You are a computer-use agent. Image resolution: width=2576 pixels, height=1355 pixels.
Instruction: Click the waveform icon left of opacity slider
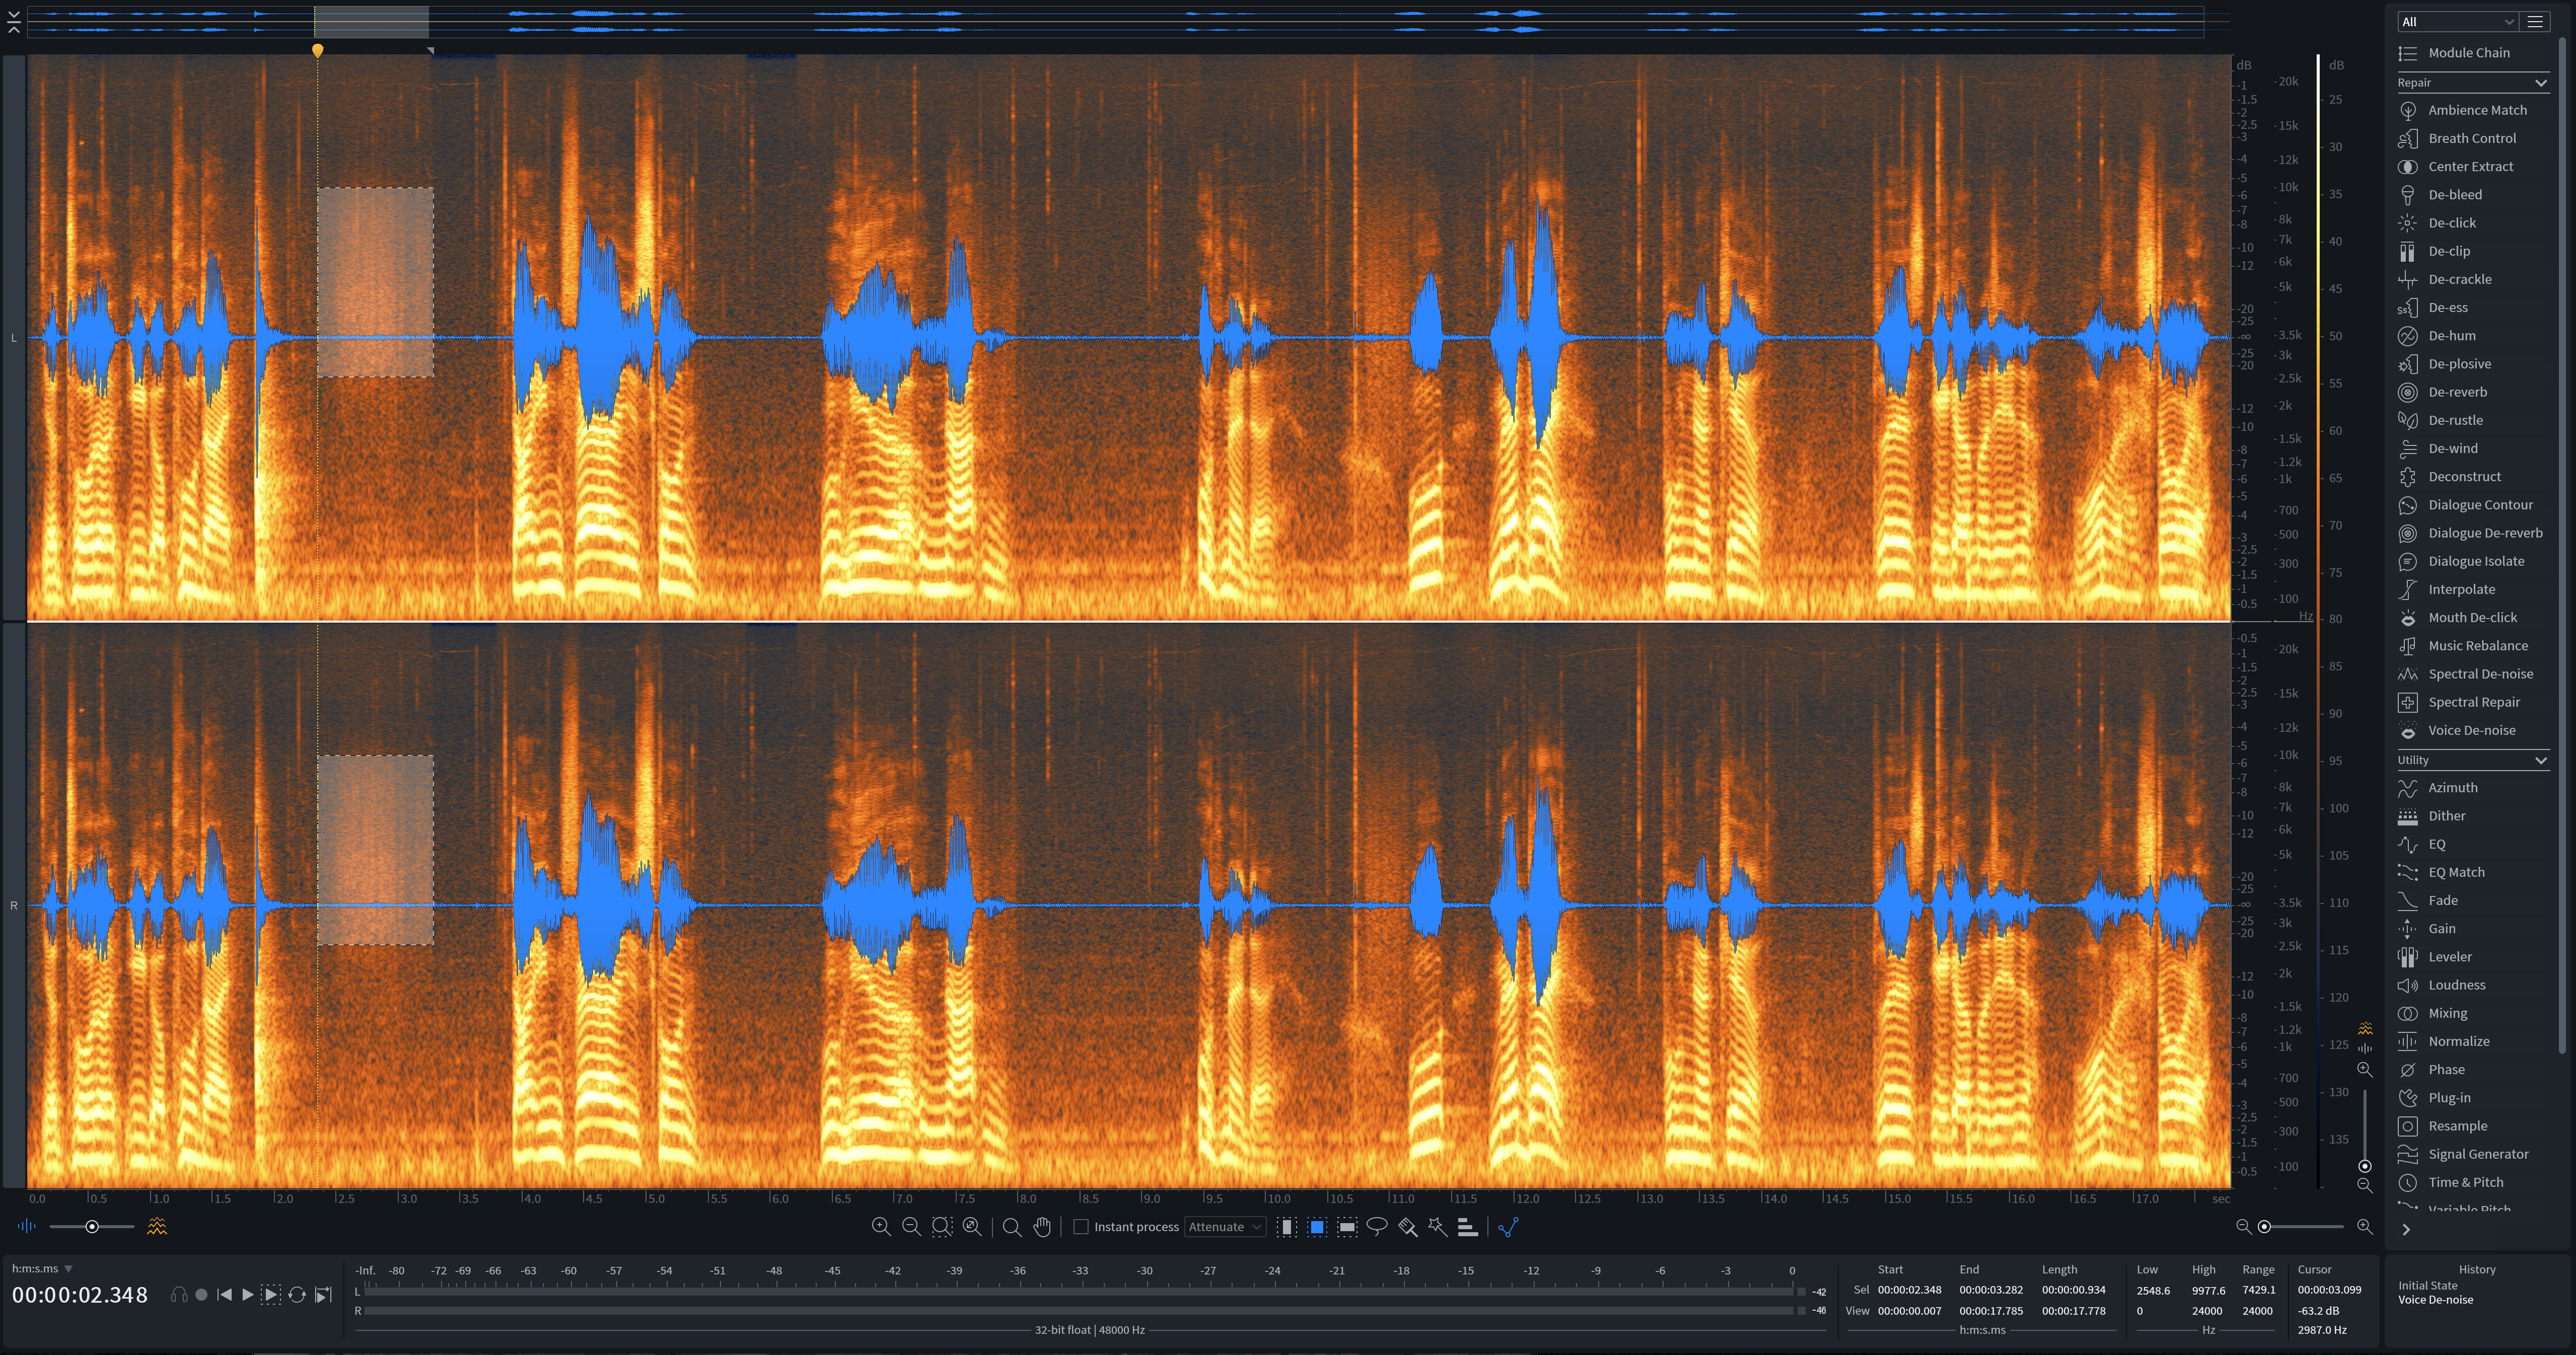pos(26,1226)
